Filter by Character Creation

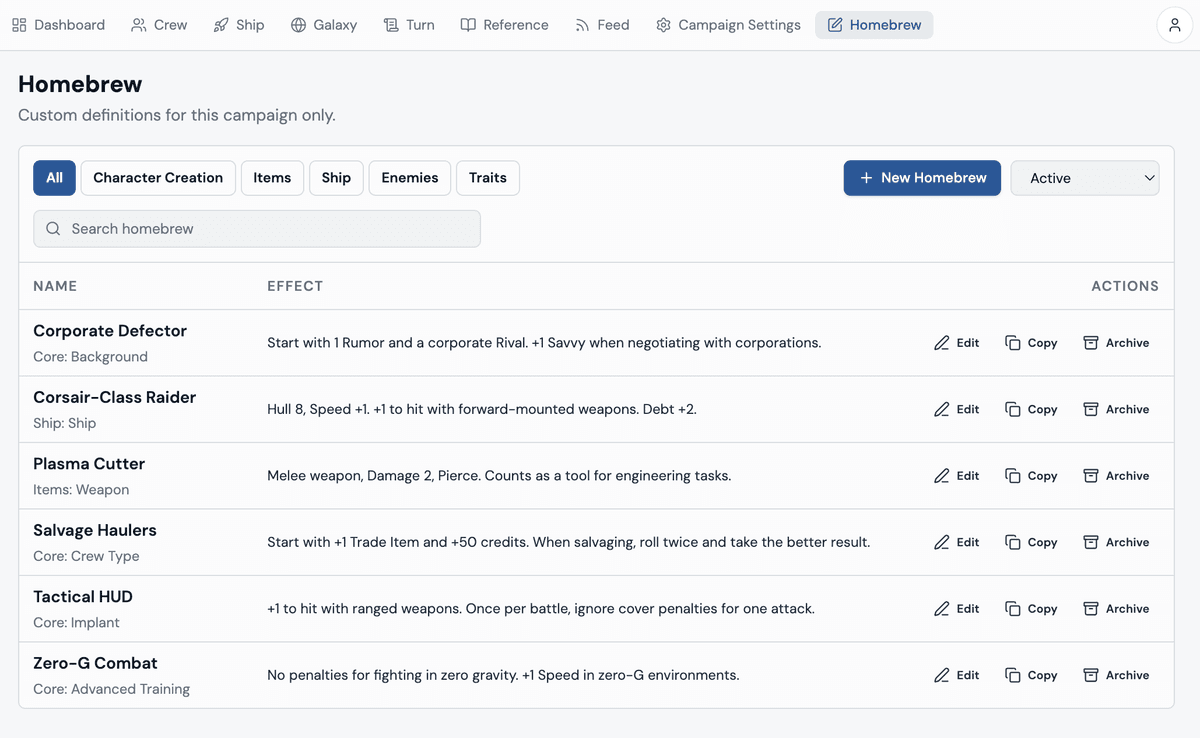click(x=158, y=178)
